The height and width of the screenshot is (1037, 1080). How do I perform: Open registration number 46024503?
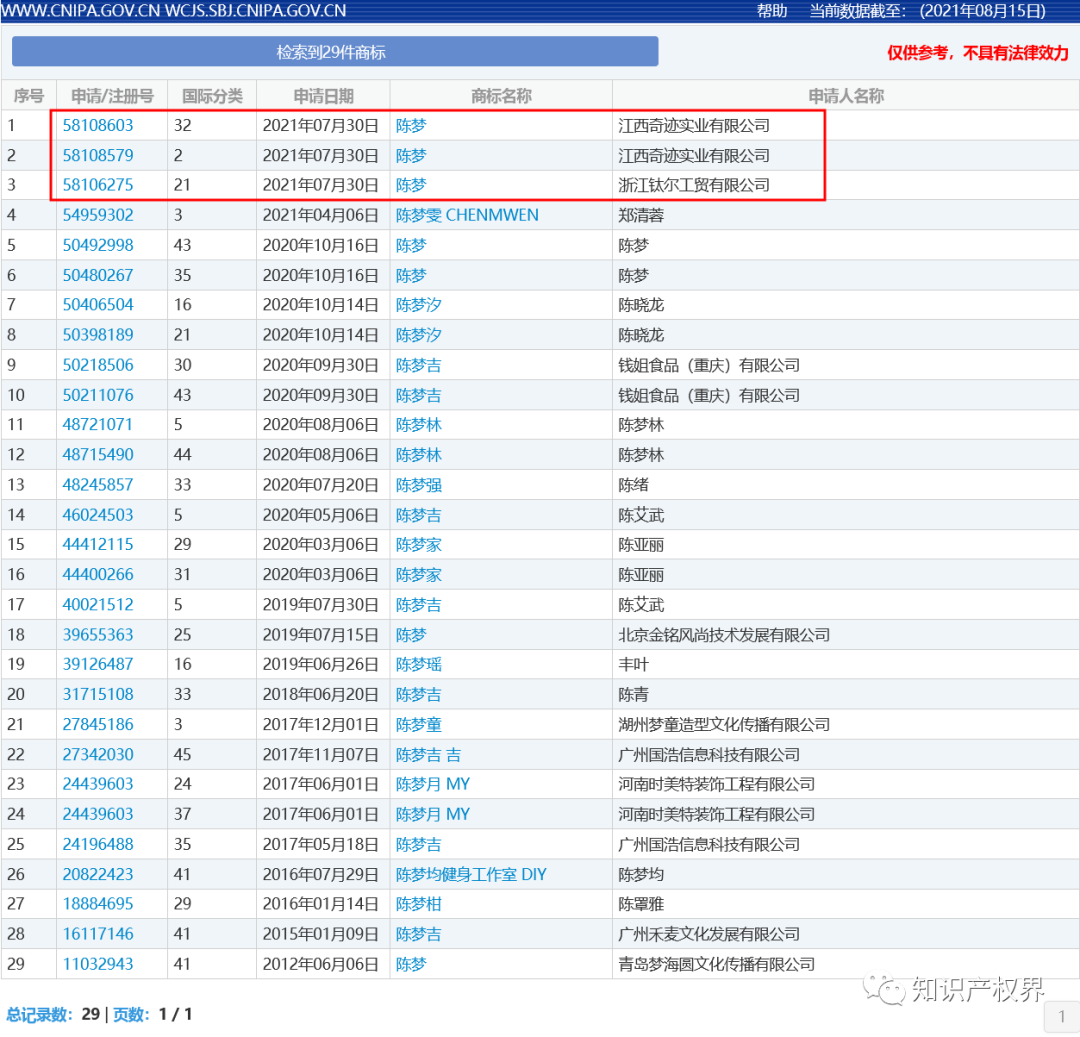98,515
